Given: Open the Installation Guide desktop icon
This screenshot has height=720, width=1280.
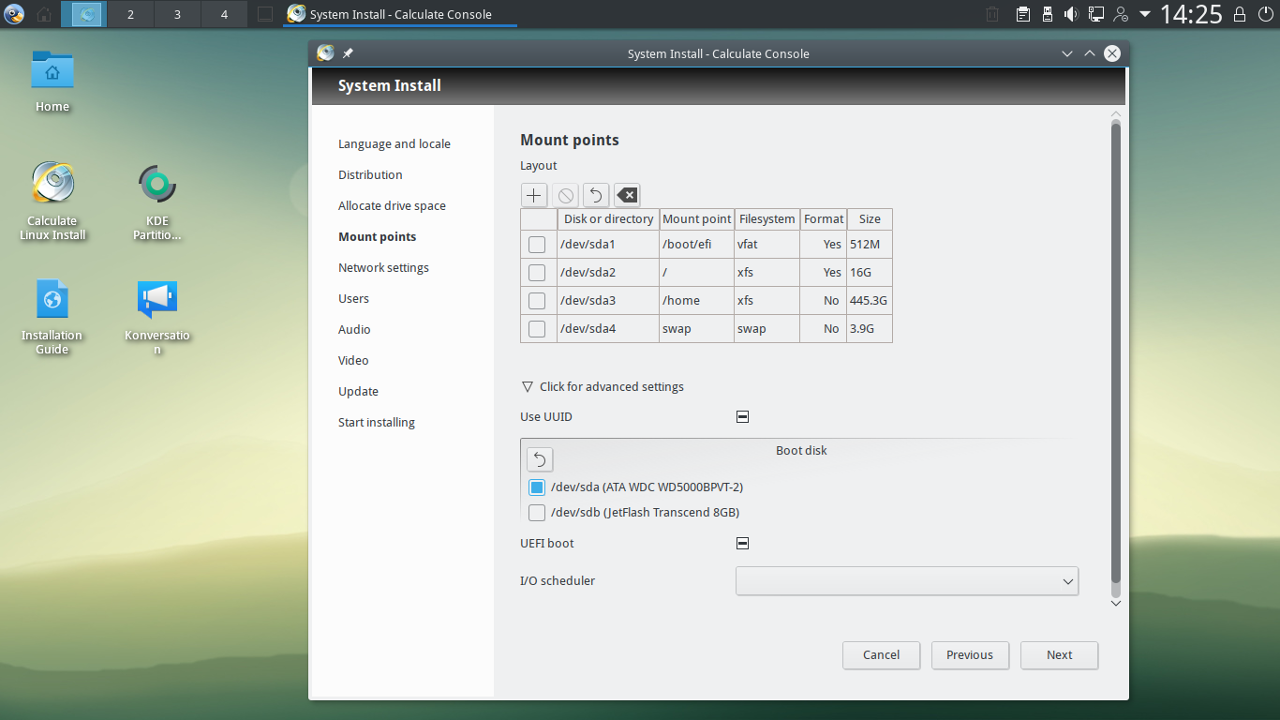Looking at the screenshot, I should [52, 315].
